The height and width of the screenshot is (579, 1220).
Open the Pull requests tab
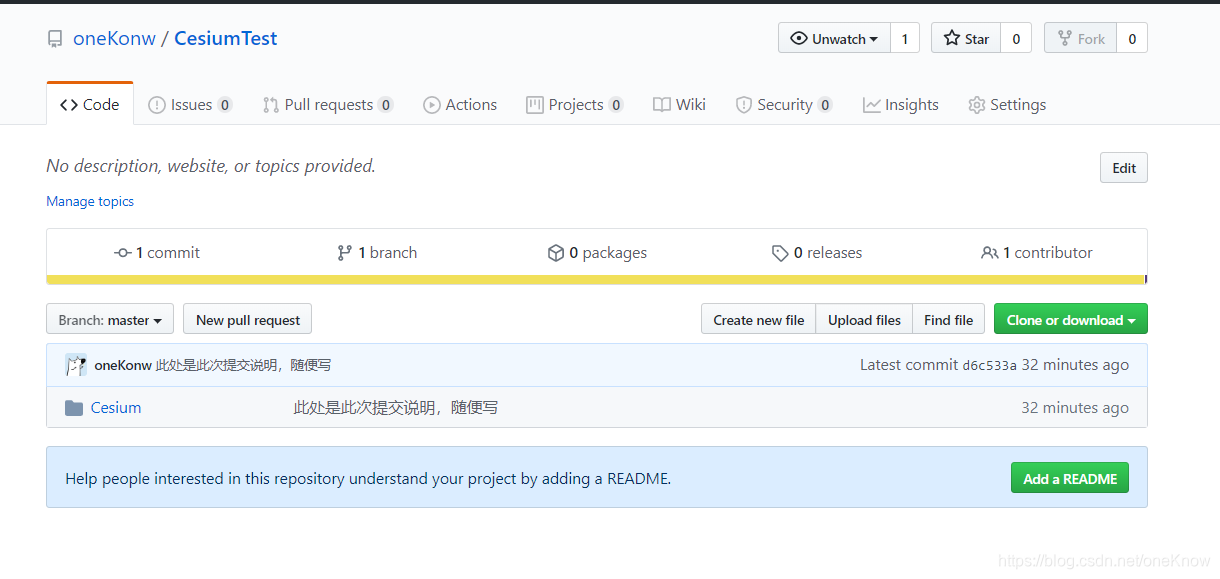[x=328, y=105]
